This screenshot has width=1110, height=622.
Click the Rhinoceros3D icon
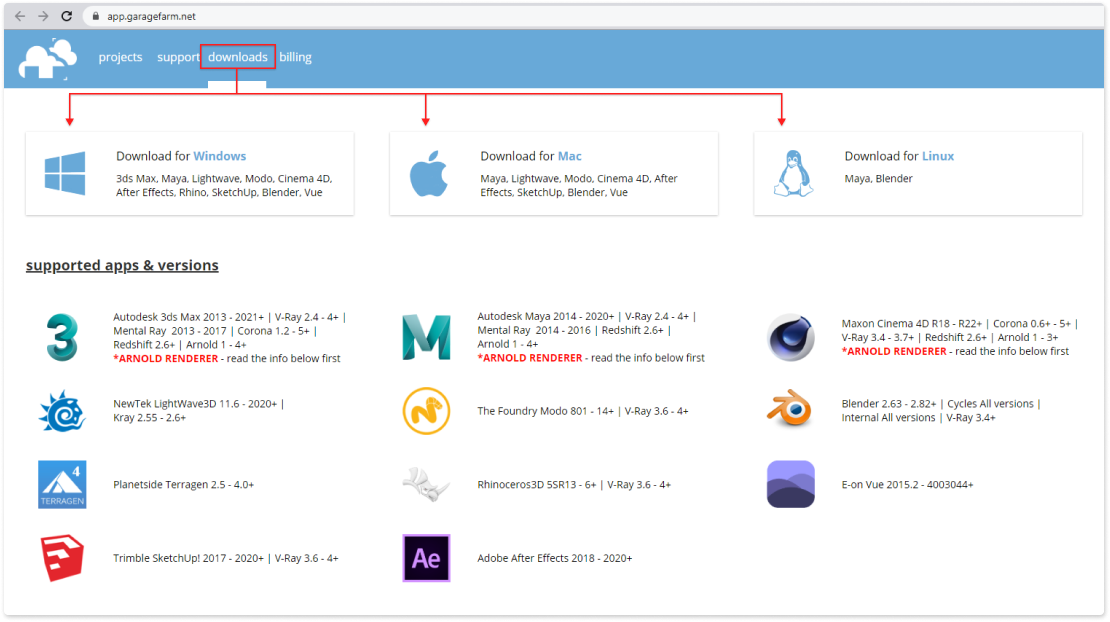click(426, 485)
